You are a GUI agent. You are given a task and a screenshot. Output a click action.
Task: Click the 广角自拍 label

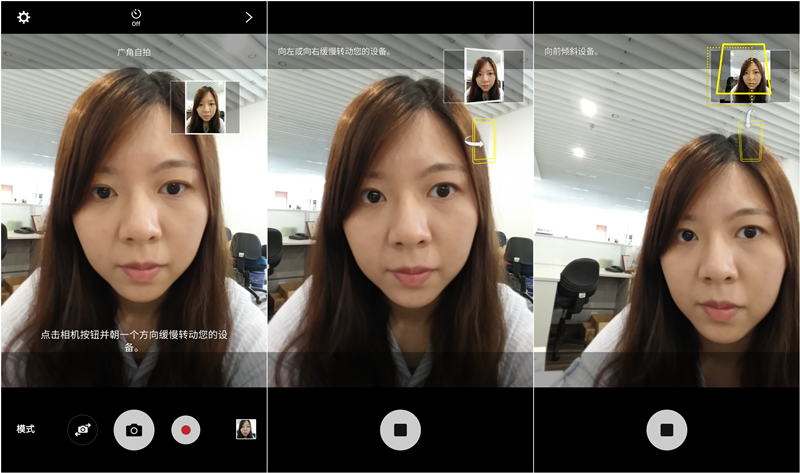[134, 52]
